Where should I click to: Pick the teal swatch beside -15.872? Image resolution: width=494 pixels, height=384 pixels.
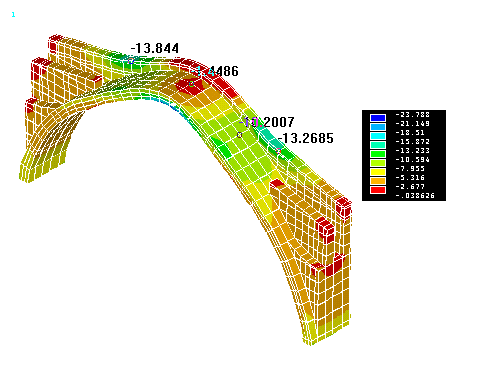pos(378,145)
